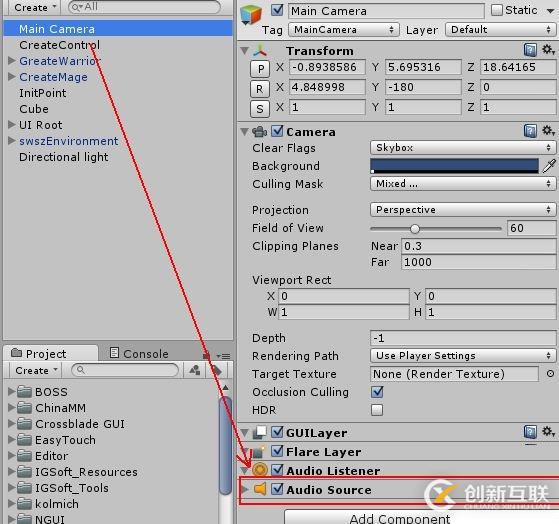Toggle Audio Source enabled checkbox
The image size is (559, 524).
(x=277, y=489)
